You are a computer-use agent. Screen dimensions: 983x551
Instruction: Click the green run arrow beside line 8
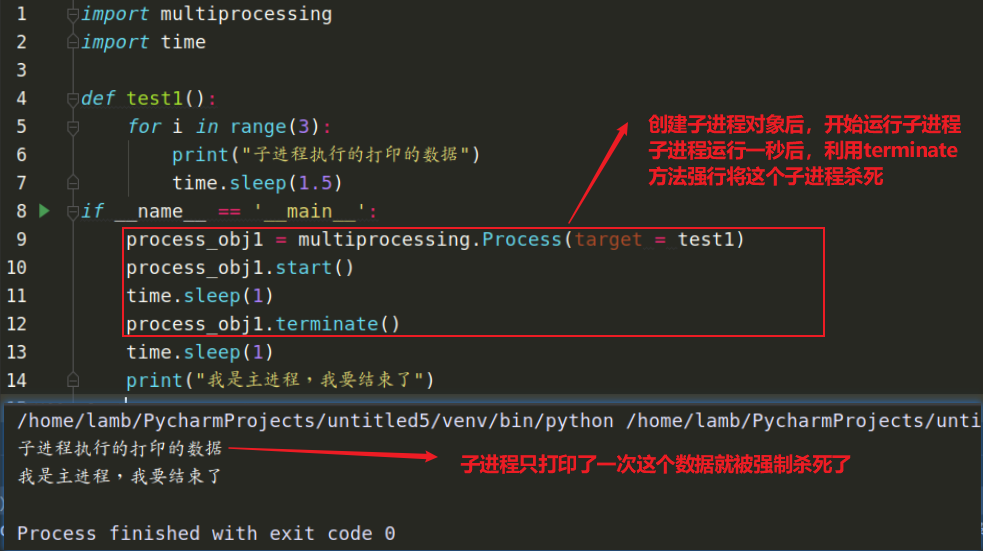pos(43,211)
